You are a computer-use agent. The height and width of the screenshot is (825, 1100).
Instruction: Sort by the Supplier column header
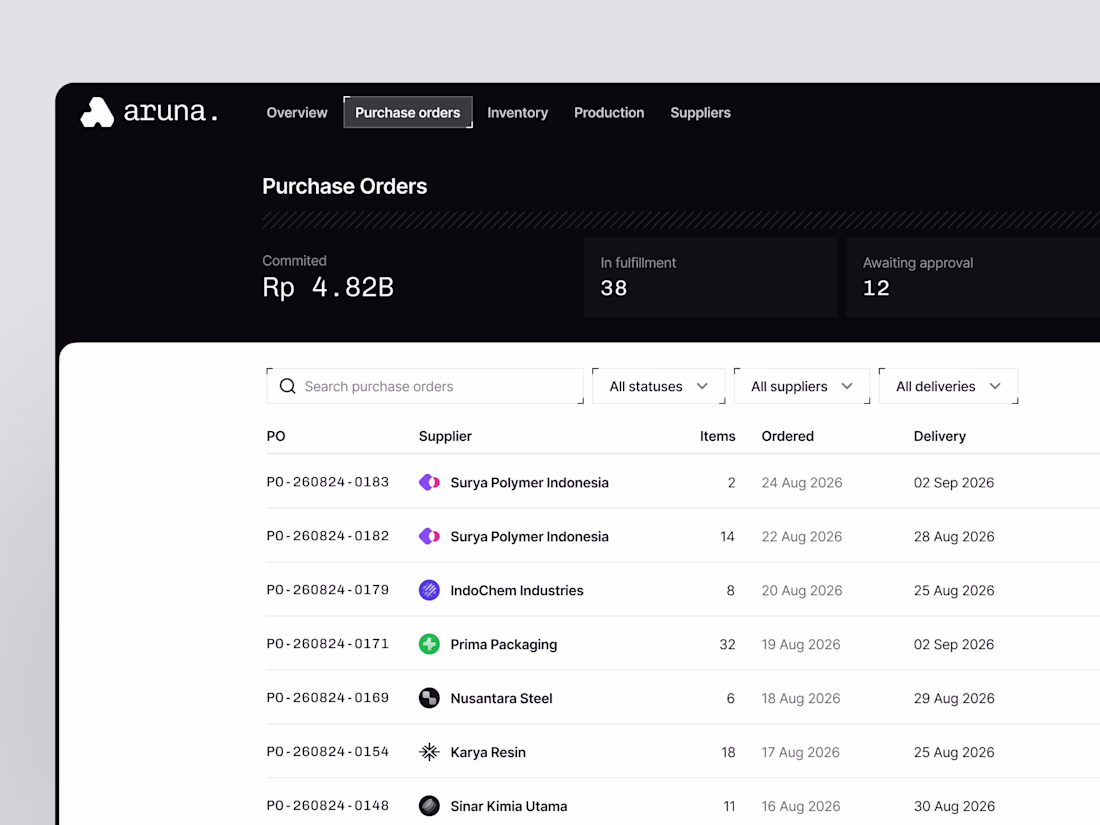click(445, 436)
